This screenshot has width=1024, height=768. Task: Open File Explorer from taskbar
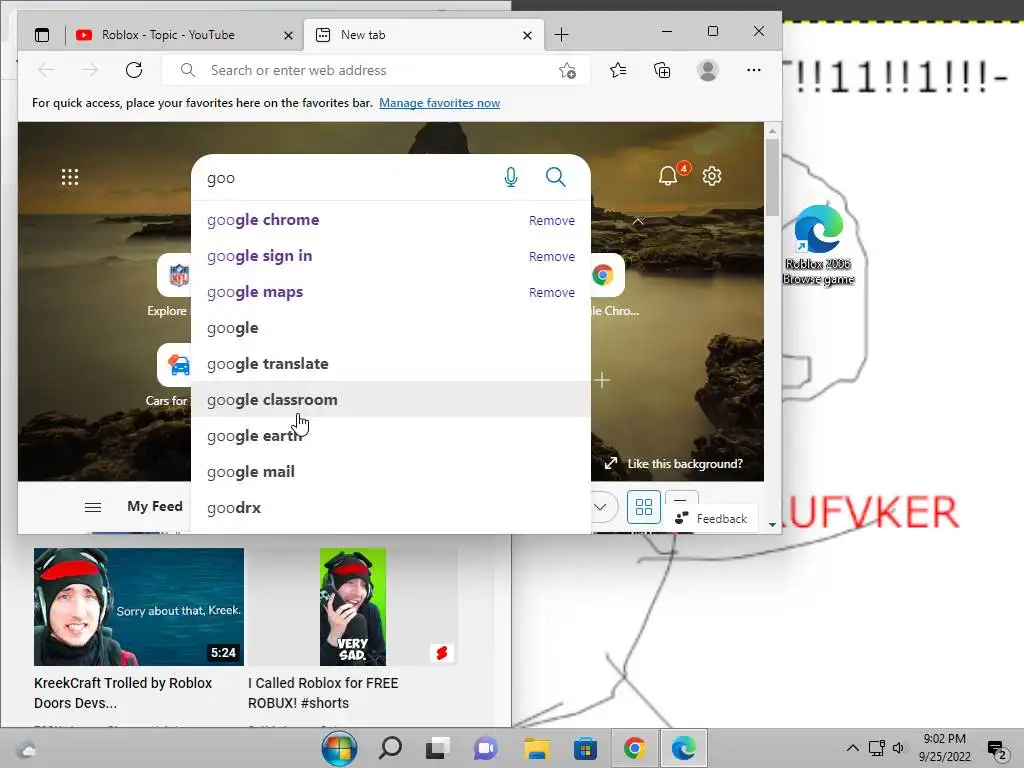pyautogui.click(x=537, y=748)
